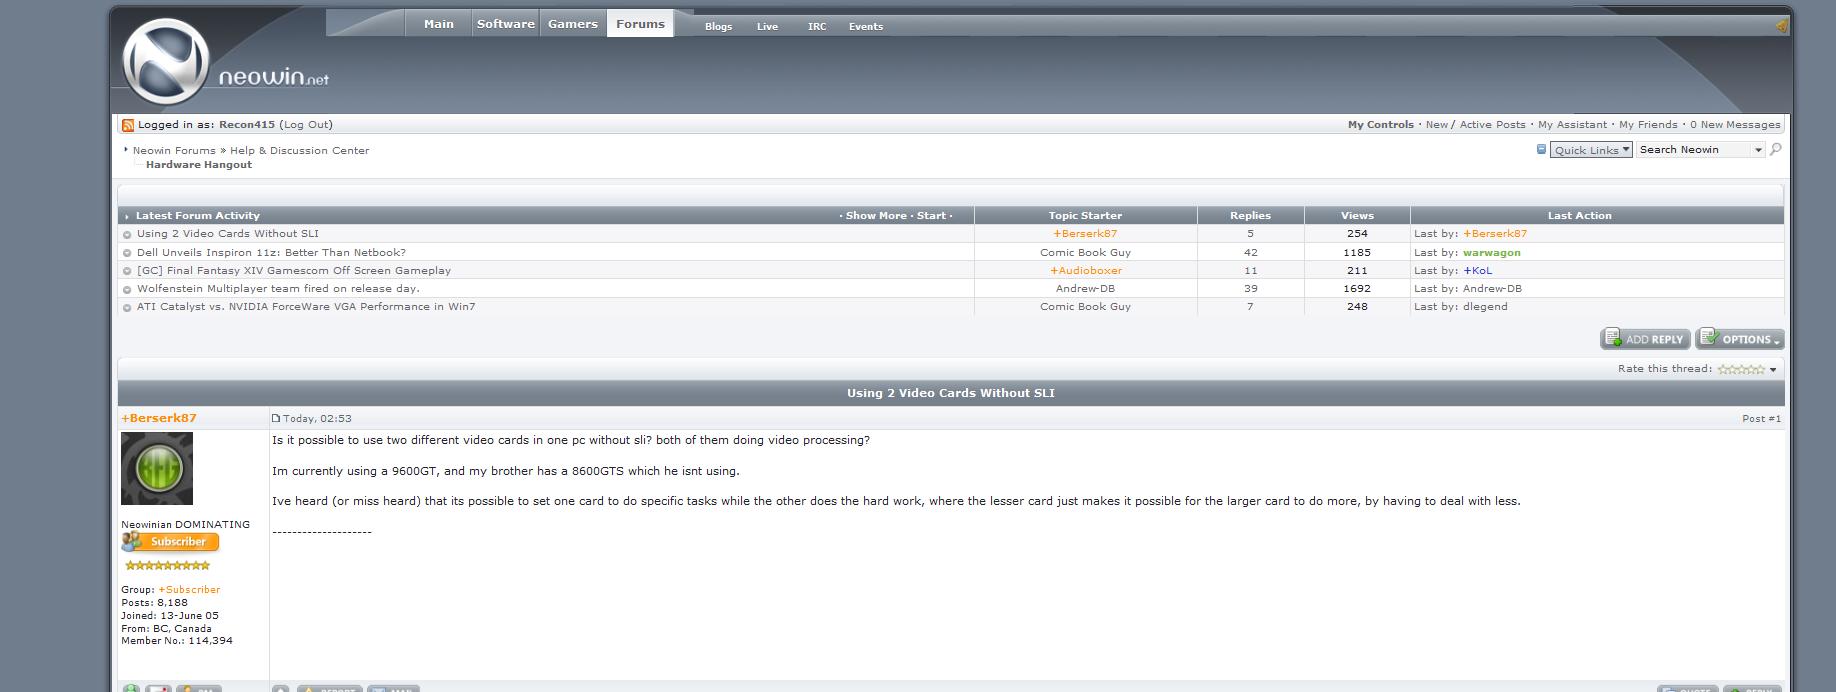Click bullet icon of ATI Catalyst row
The height and width of the screenshot is (692, 1836).
[127, 308]
